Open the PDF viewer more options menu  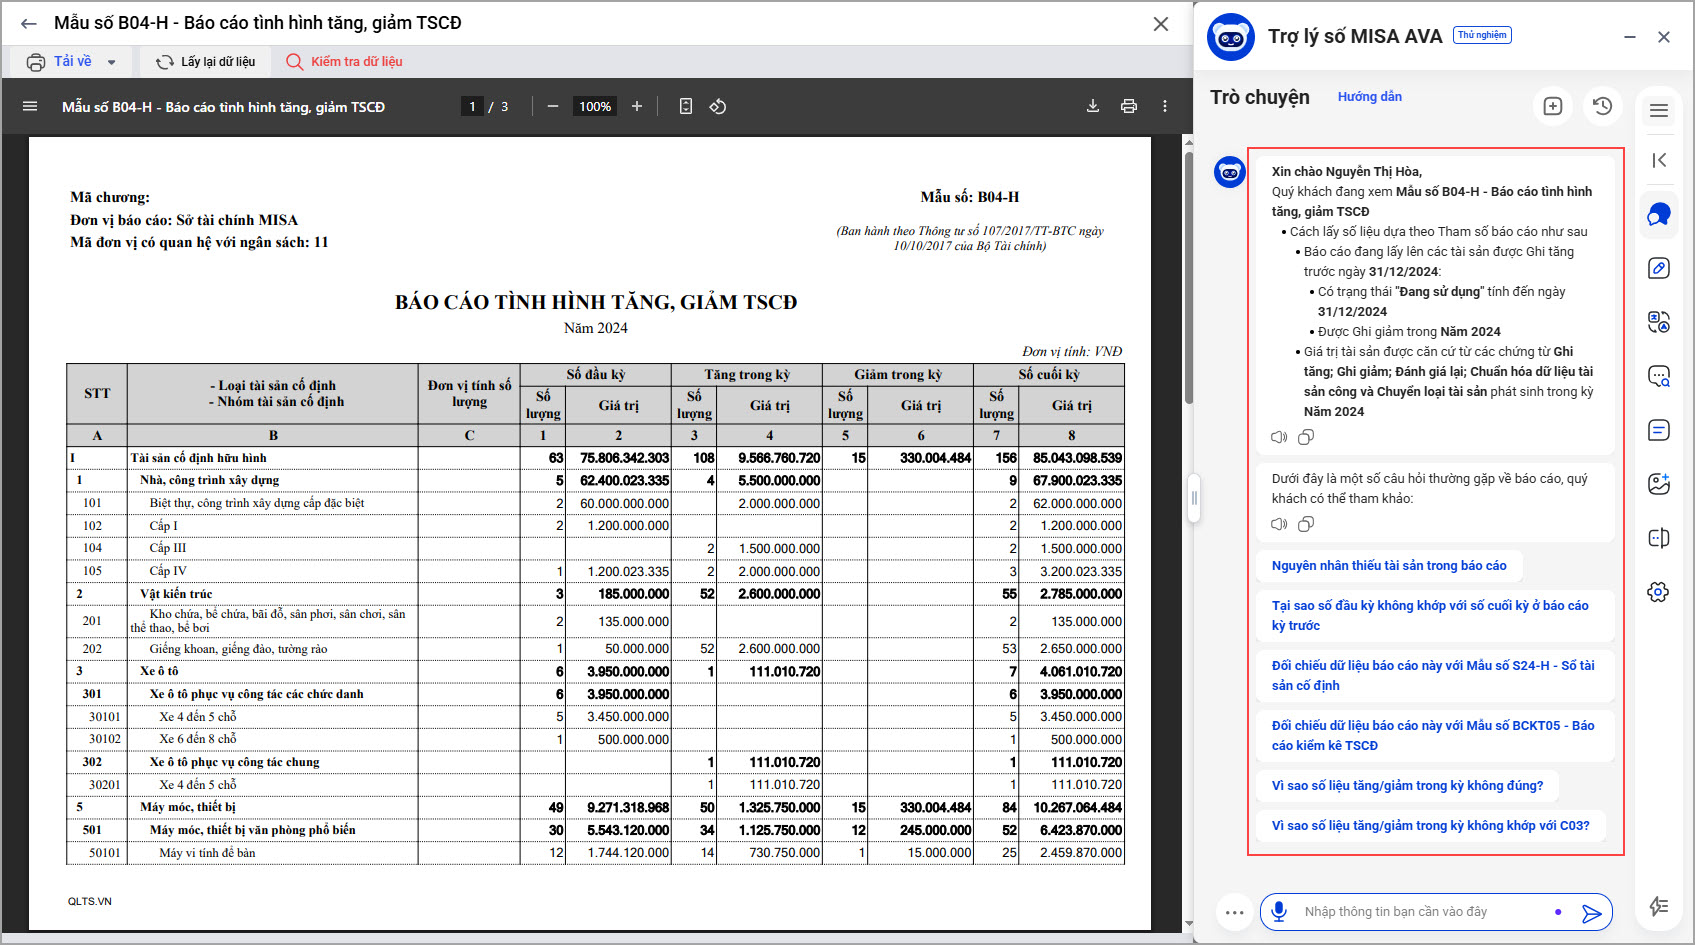click(x=1165, y=106)
